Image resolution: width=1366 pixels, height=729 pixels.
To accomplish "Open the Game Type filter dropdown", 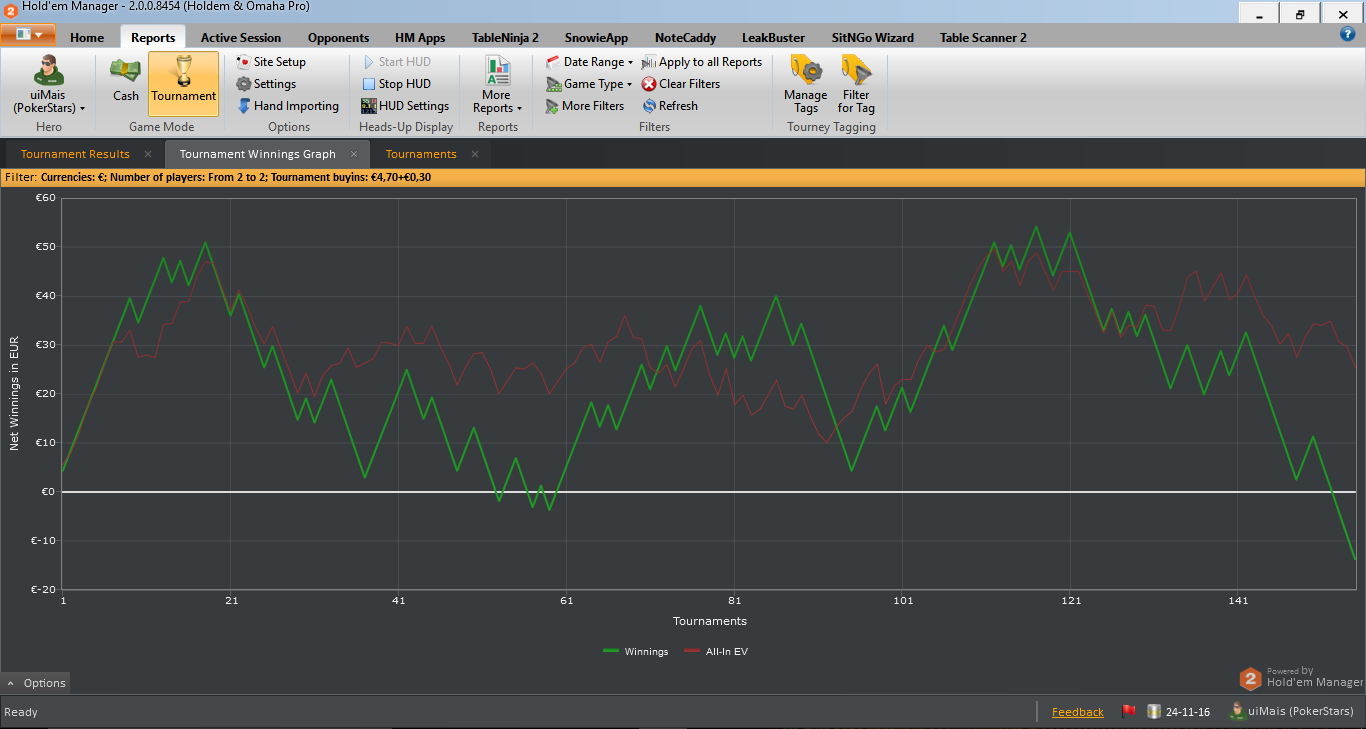I will [589, 84].
